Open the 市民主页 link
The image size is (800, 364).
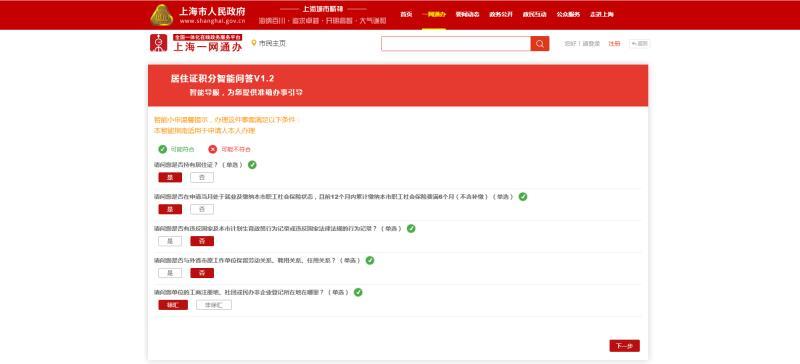(x=272, y=43)
